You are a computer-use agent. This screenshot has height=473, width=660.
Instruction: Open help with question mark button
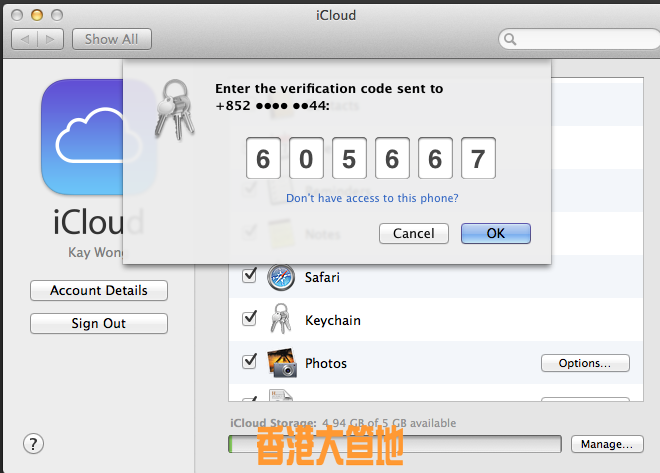33,444
